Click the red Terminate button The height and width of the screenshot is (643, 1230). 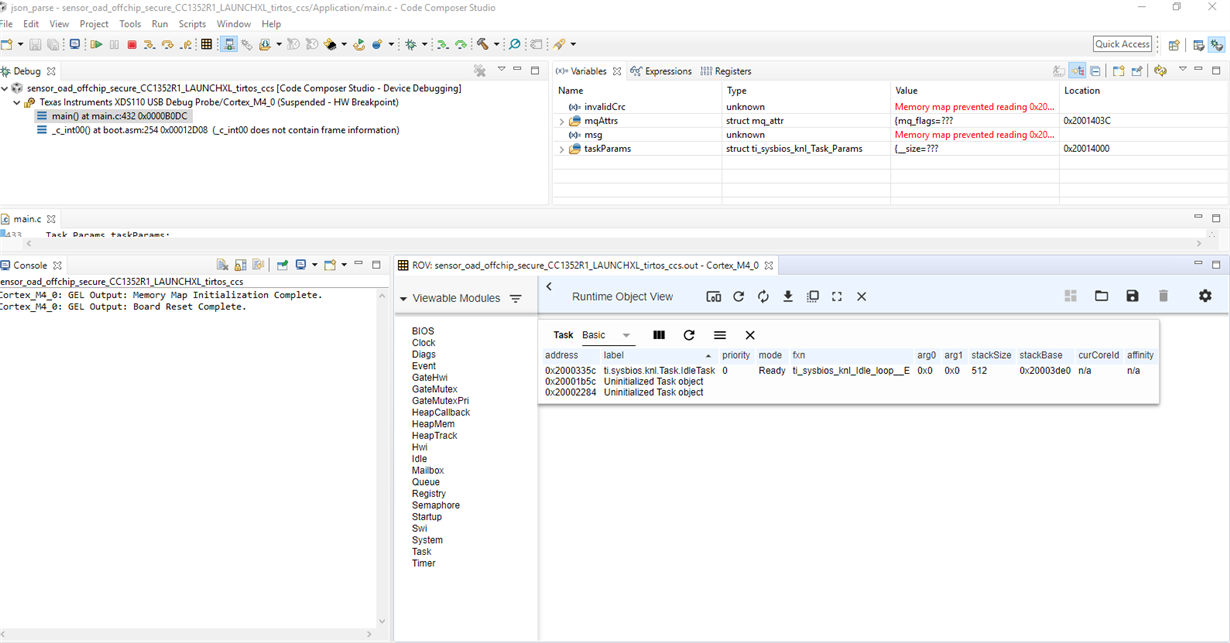(132, 44)
